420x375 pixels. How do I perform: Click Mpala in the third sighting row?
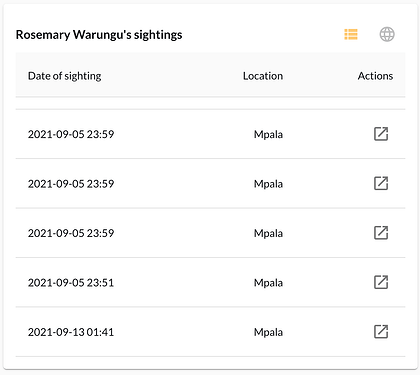coord(268,233)
